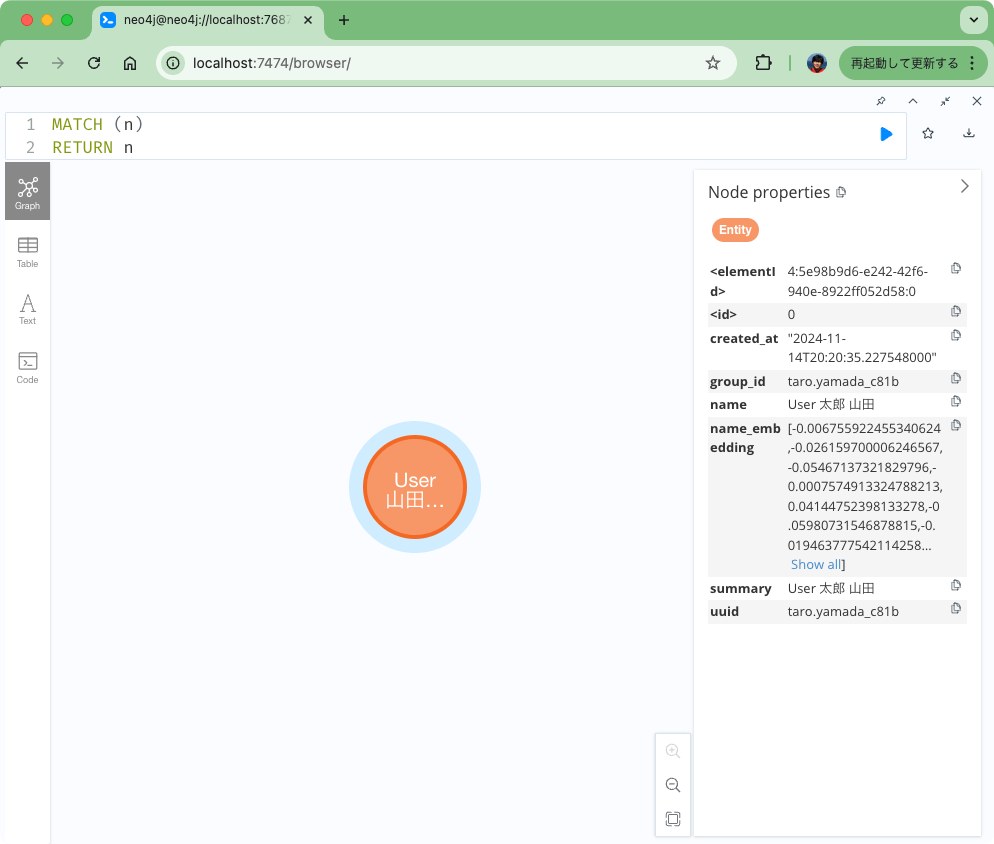Select summary value User 太郎 山田
994x844 pixels.
pos(831,588)
